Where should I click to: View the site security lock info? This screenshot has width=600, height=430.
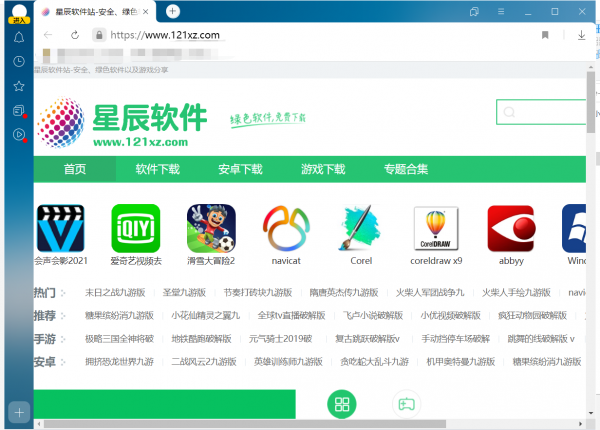point(99,35)
